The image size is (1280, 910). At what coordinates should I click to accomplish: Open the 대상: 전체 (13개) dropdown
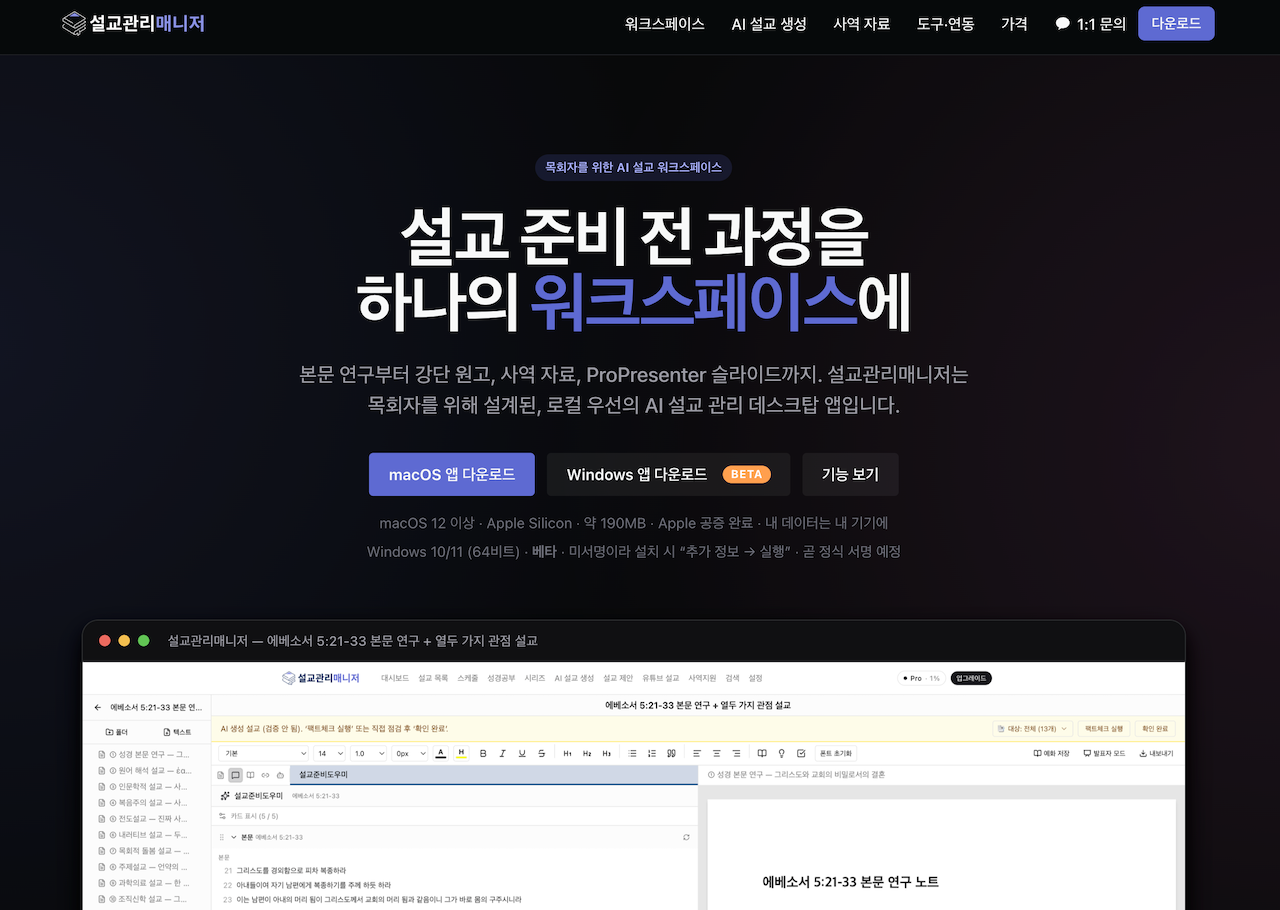(1032, 729)
